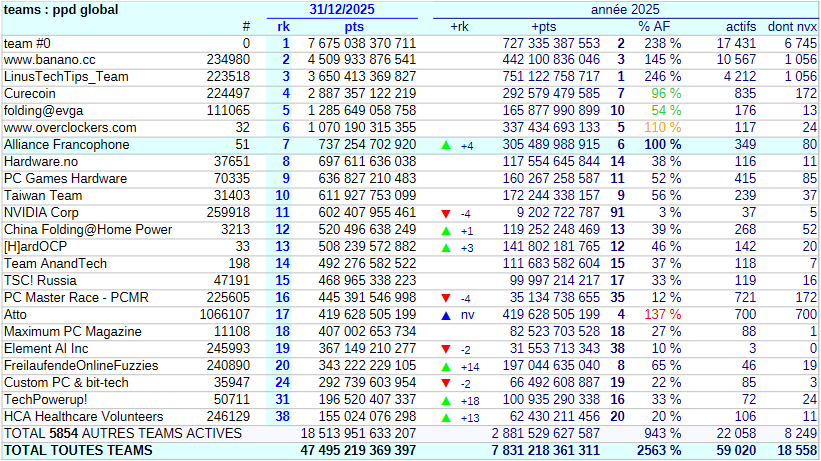Click the 'actifs' column header

coord(741,27)
